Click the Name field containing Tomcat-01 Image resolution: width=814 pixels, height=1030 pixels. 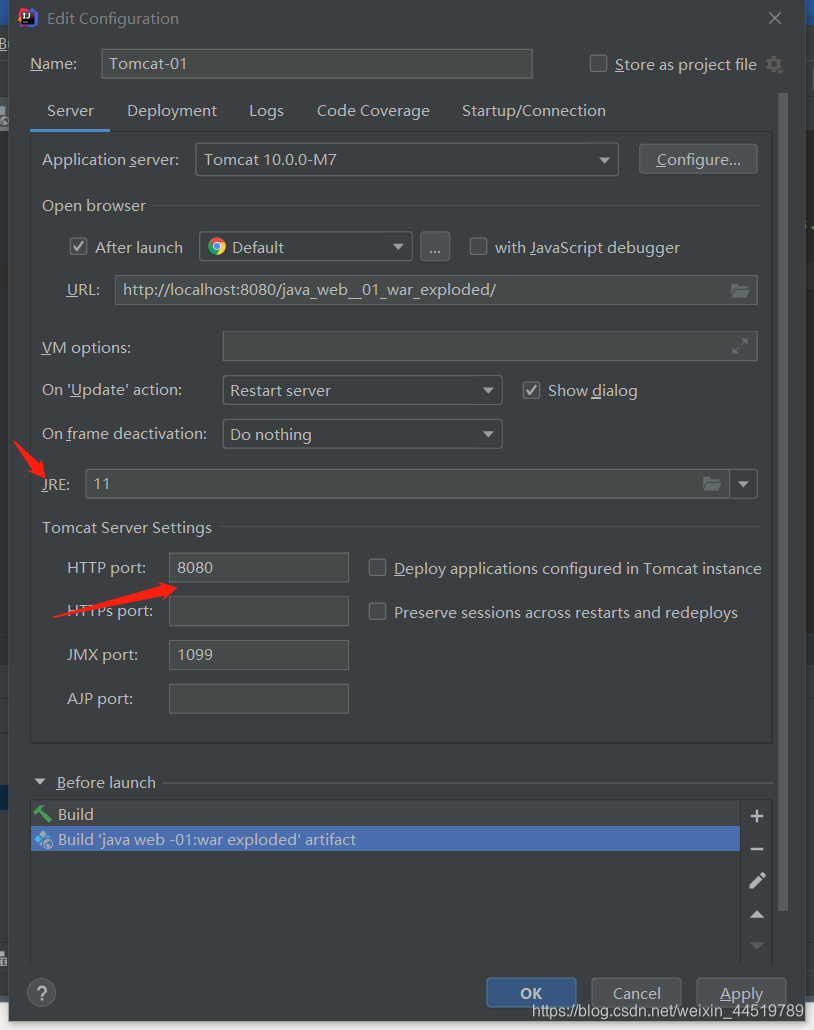coord(317,64)
